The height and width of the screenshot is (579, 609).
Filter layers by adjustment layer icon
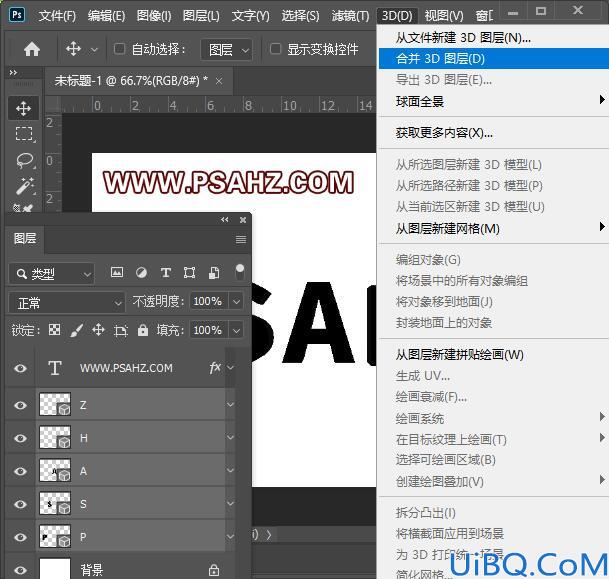click(141, 273)
